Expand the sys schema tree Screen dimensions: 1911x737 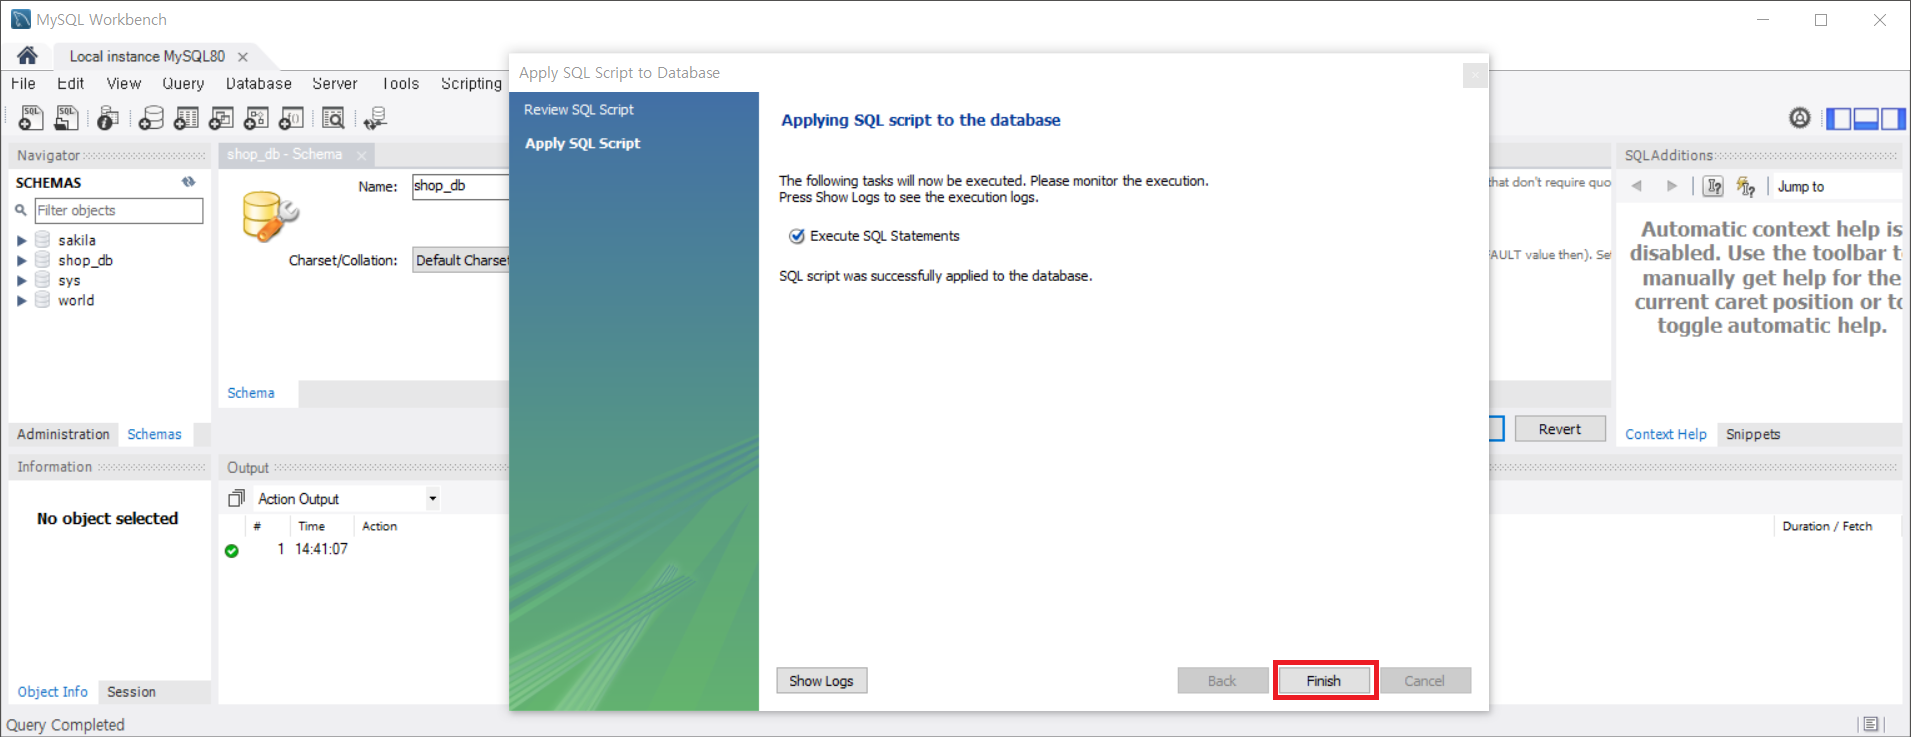(21, 280)
